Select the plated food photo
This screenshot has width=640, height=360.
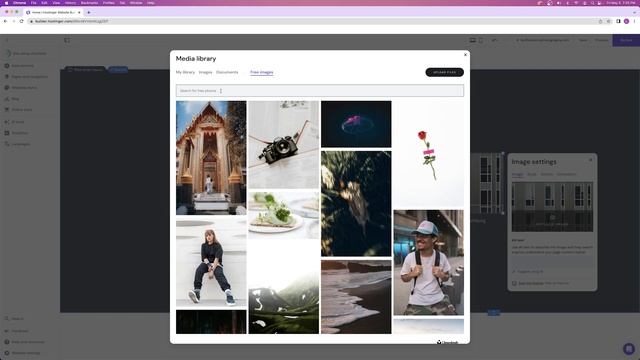point(284,215)
